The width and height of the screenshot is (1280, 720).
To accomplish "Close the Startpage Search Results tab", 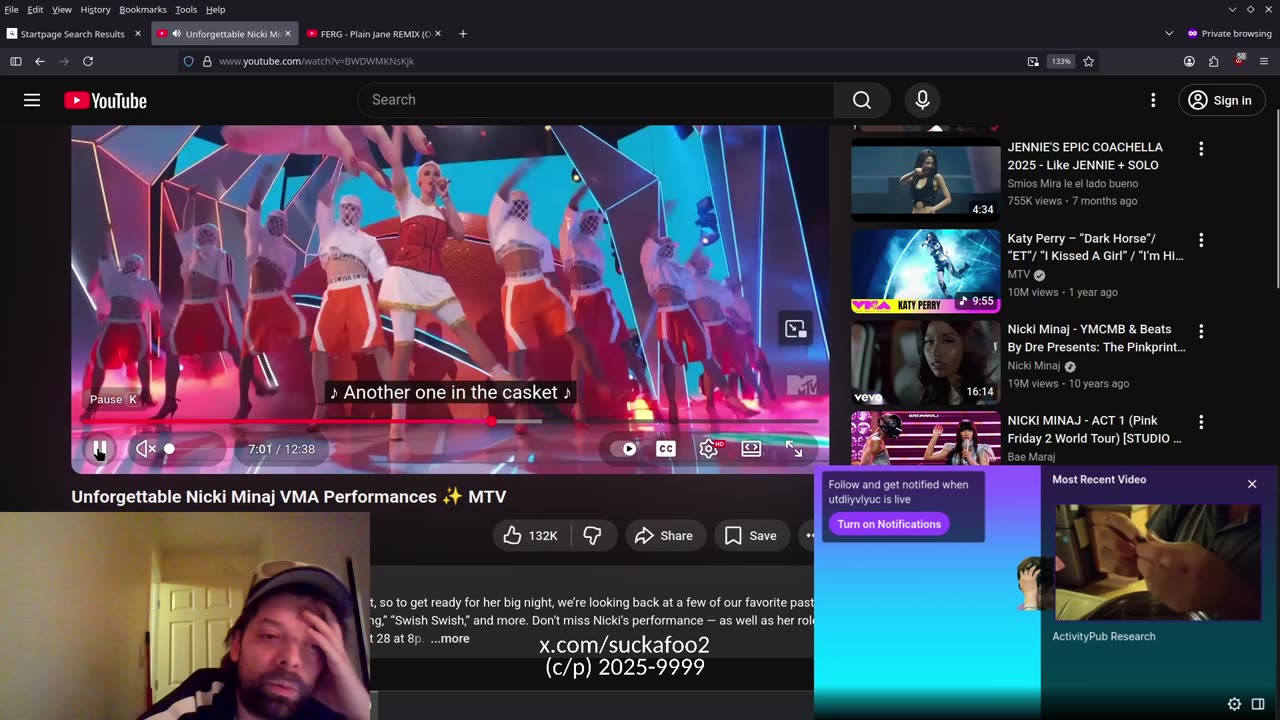I will click(138, 34).
